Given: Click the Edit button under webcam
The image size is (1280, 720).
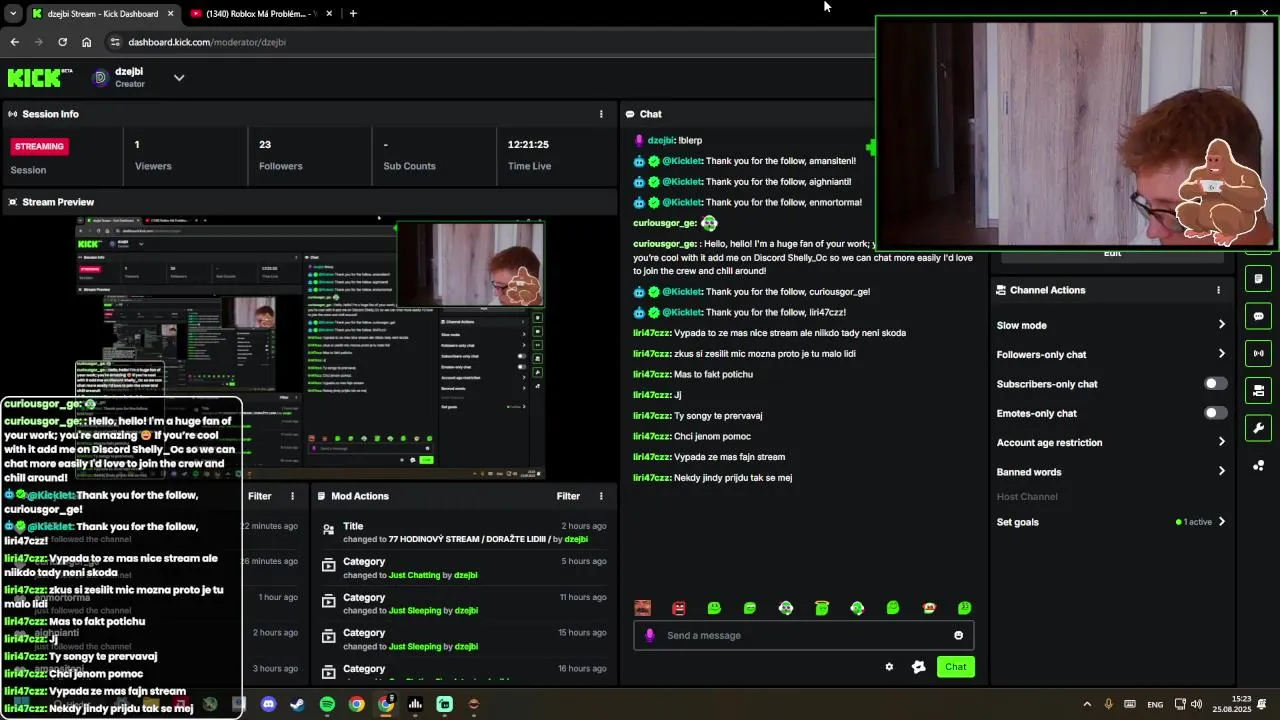Looking at the screenshot, I should tap(1112, 254).
